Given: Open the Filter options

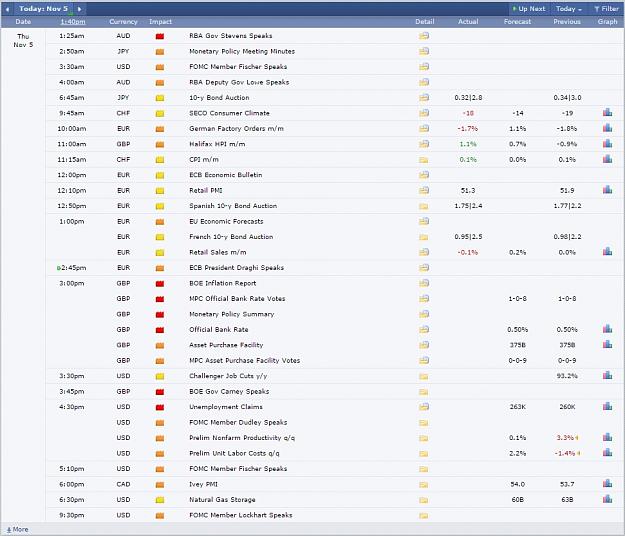Looking at the screenshot, I should [606, 9].
